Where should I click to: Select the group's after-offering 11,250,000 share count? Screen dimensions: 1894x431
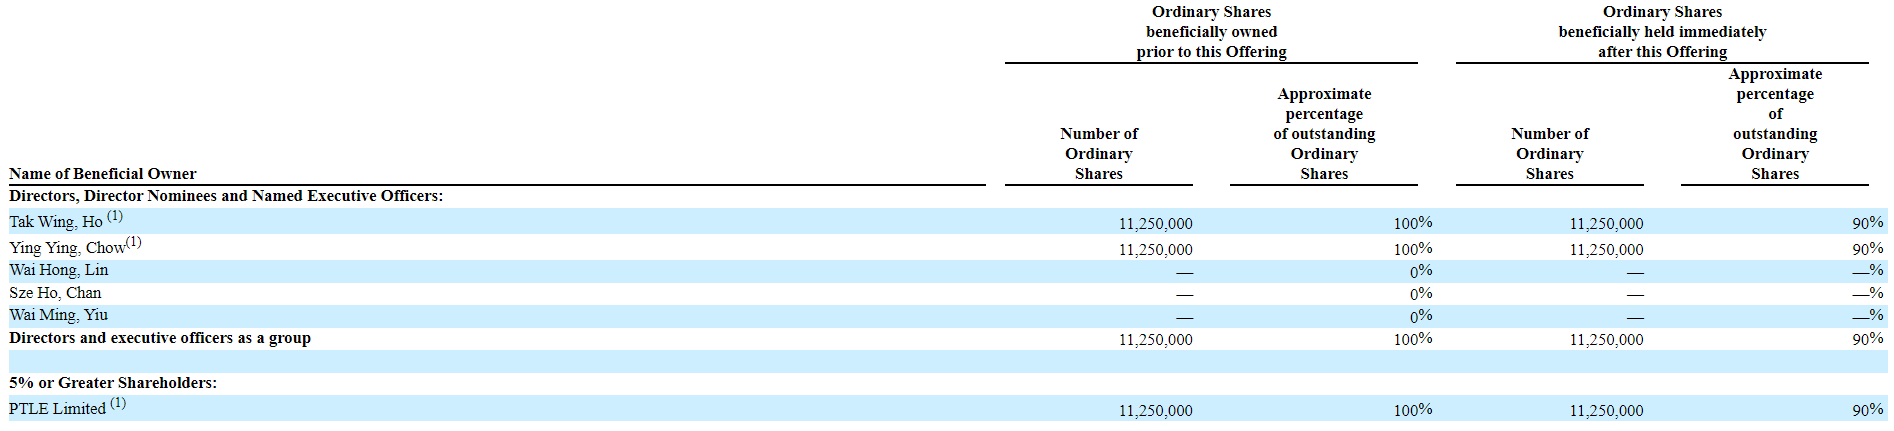click(1606, 340)
